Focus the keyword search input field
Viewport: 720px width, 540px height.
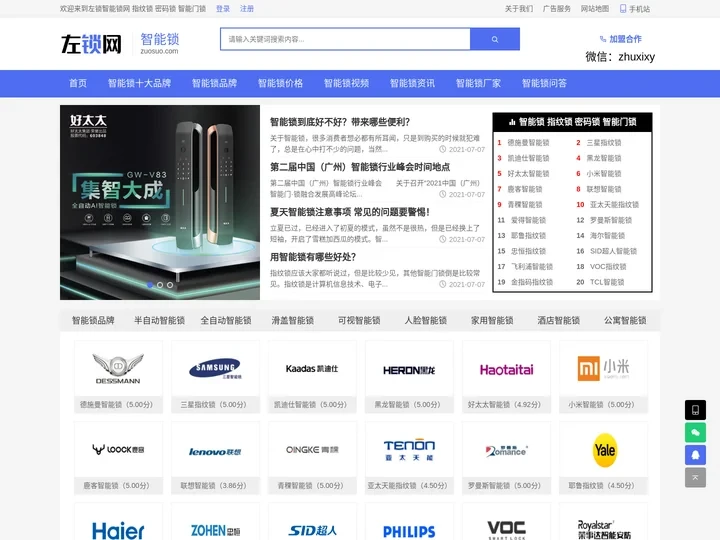pyautogui.click(x=345, y=39)
